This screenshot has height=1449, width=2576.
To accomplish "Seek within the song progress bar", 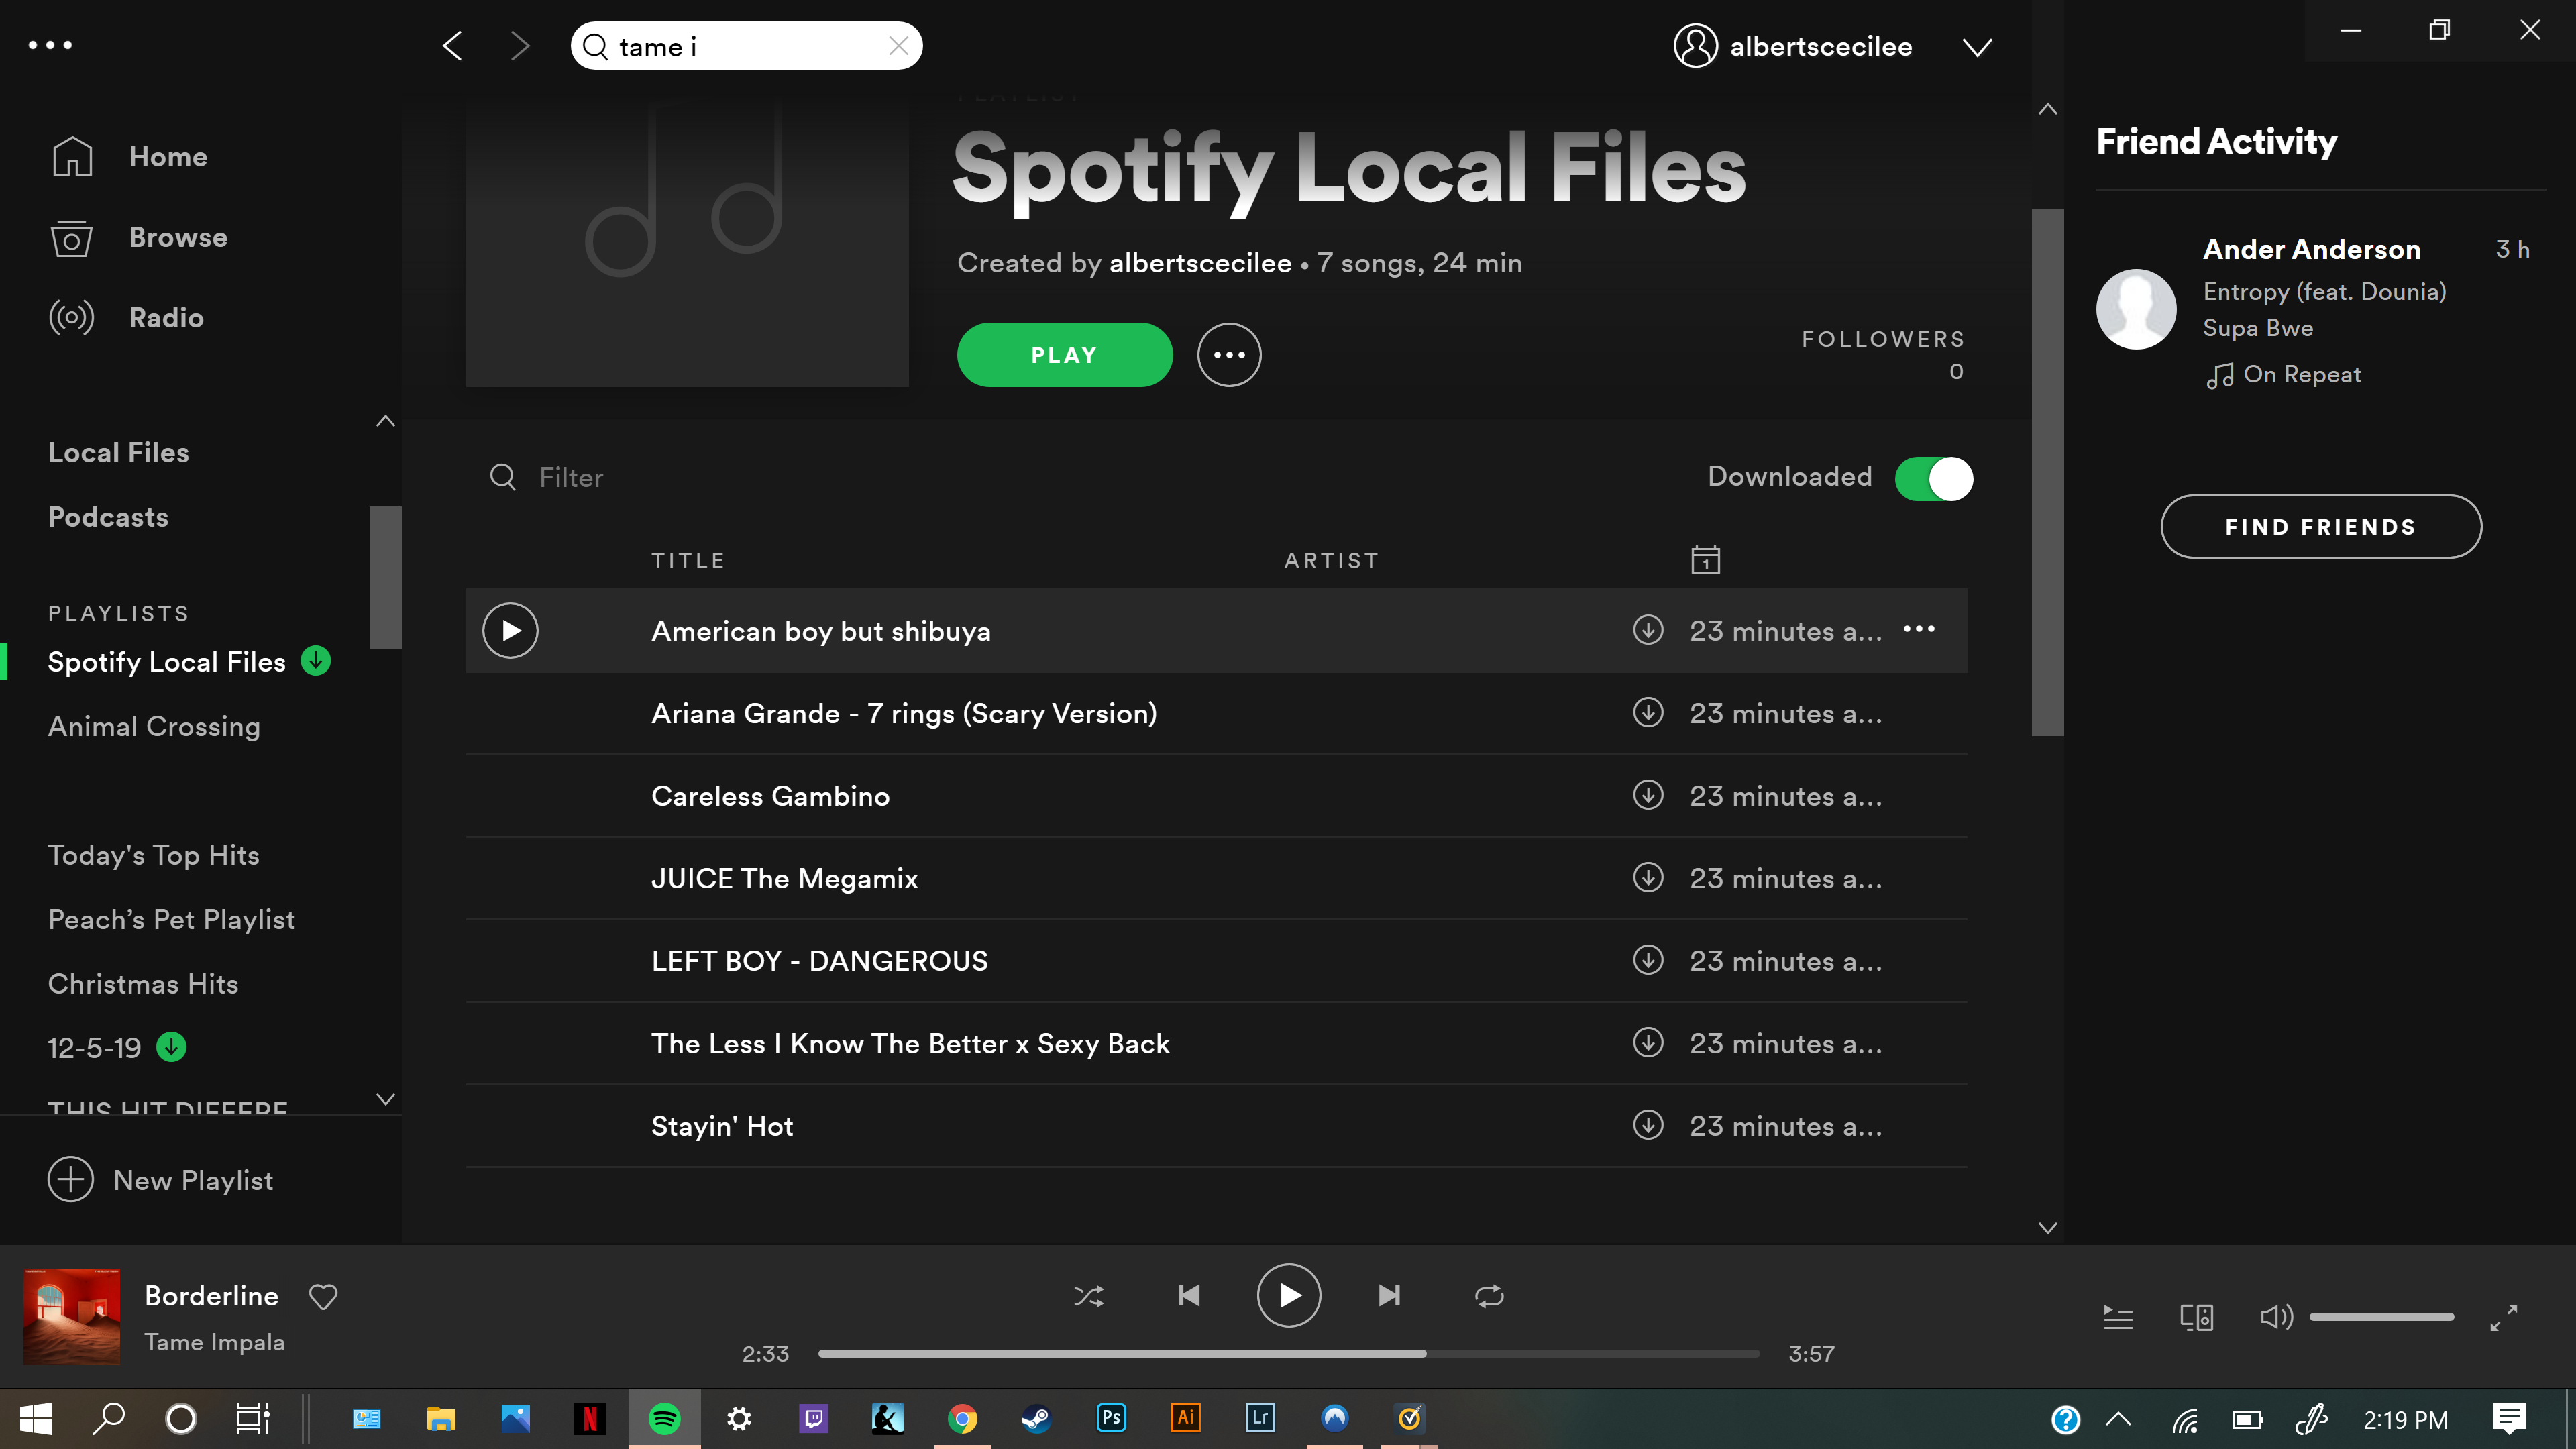I will [1288, 1354].
